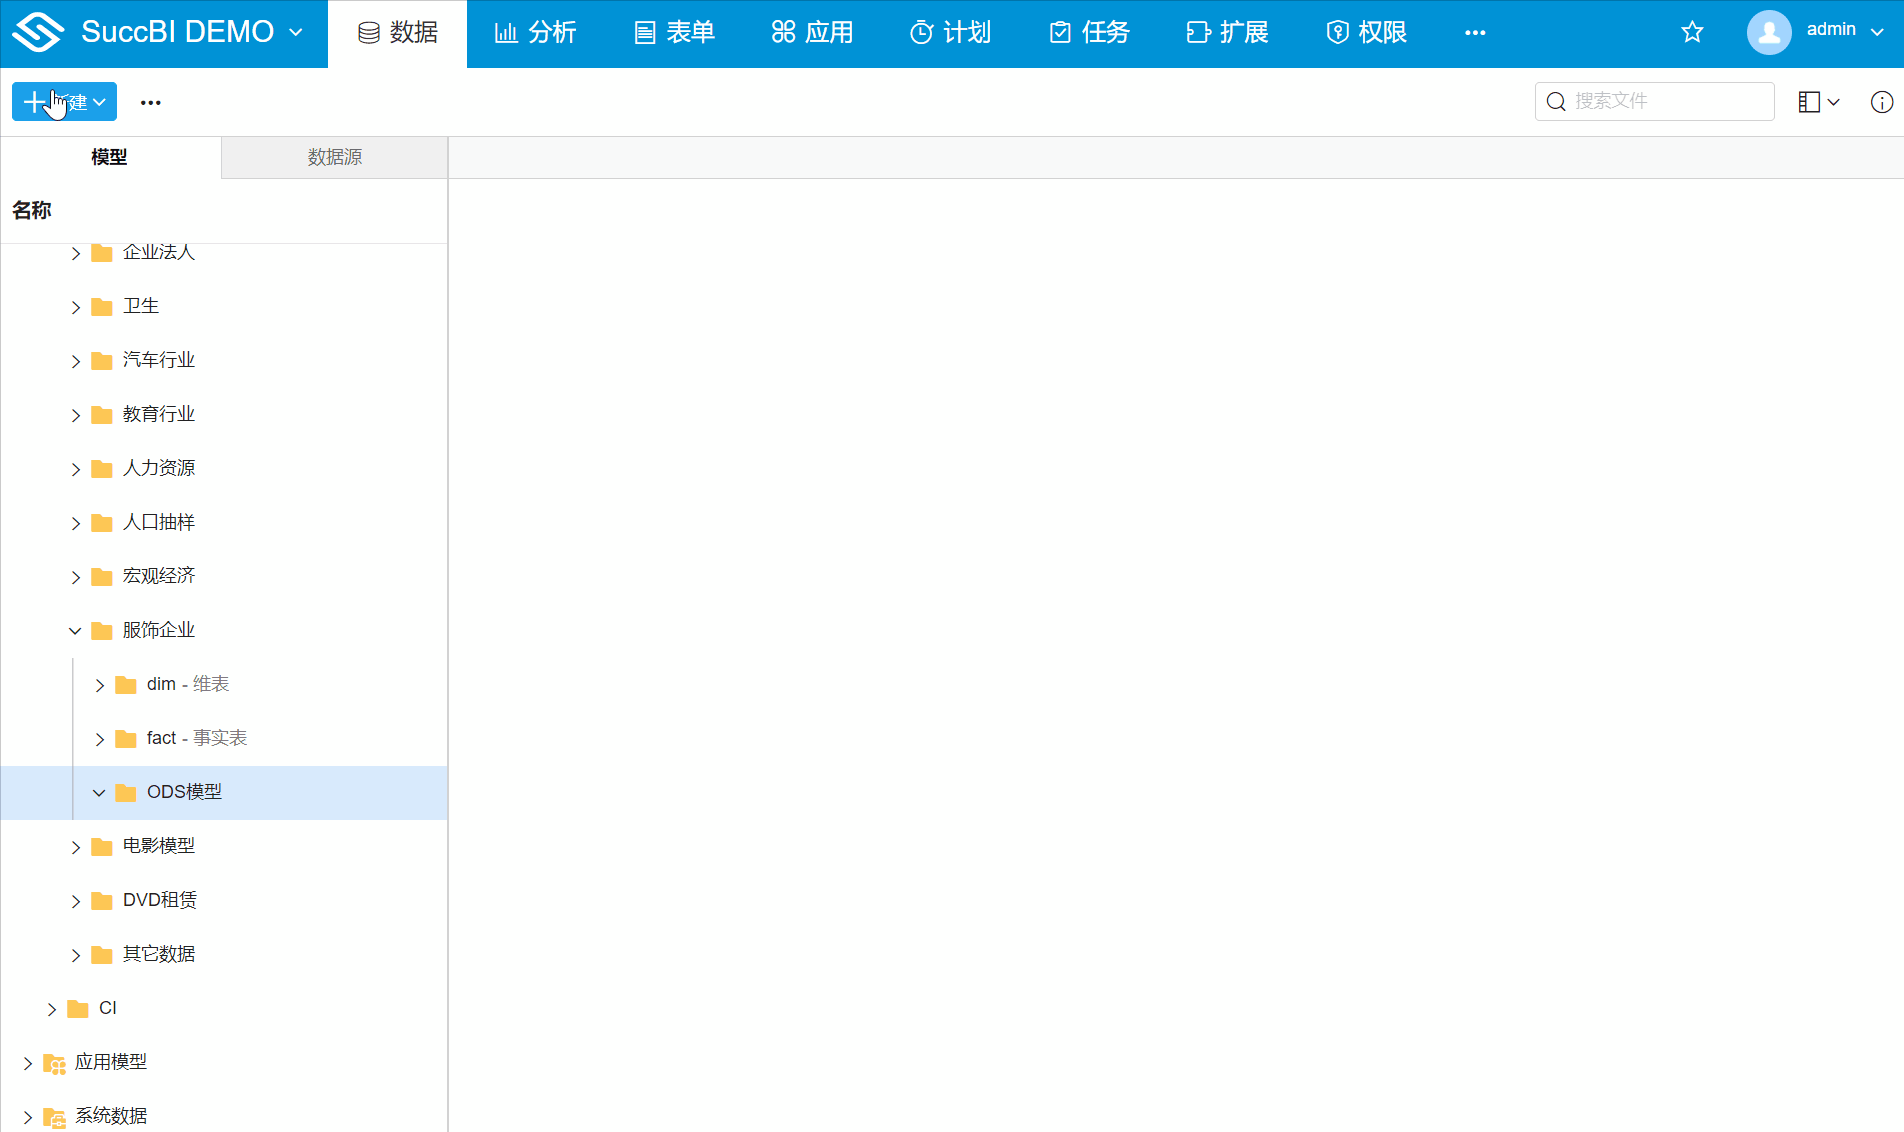Open the admin user dropdown
The height and width of the screenshot is (1132, 1904).
coord(1831,30)
